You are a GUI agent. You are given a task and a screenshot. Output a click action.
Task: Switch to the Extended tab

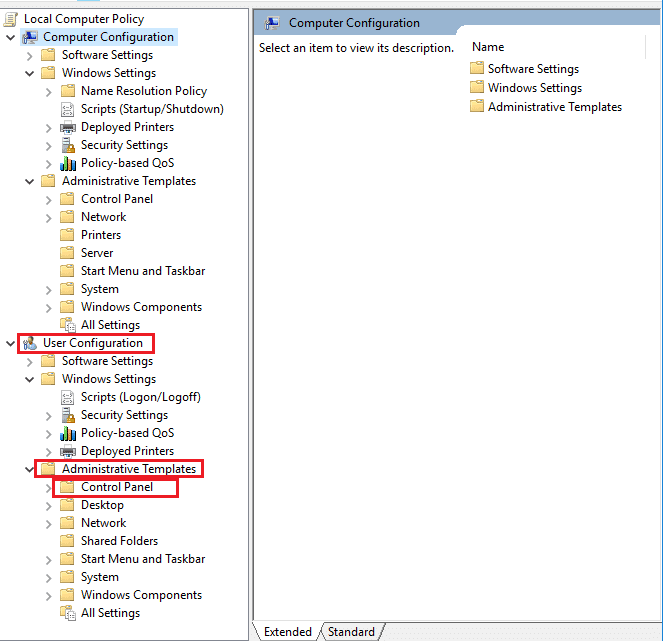click(288, 632)
